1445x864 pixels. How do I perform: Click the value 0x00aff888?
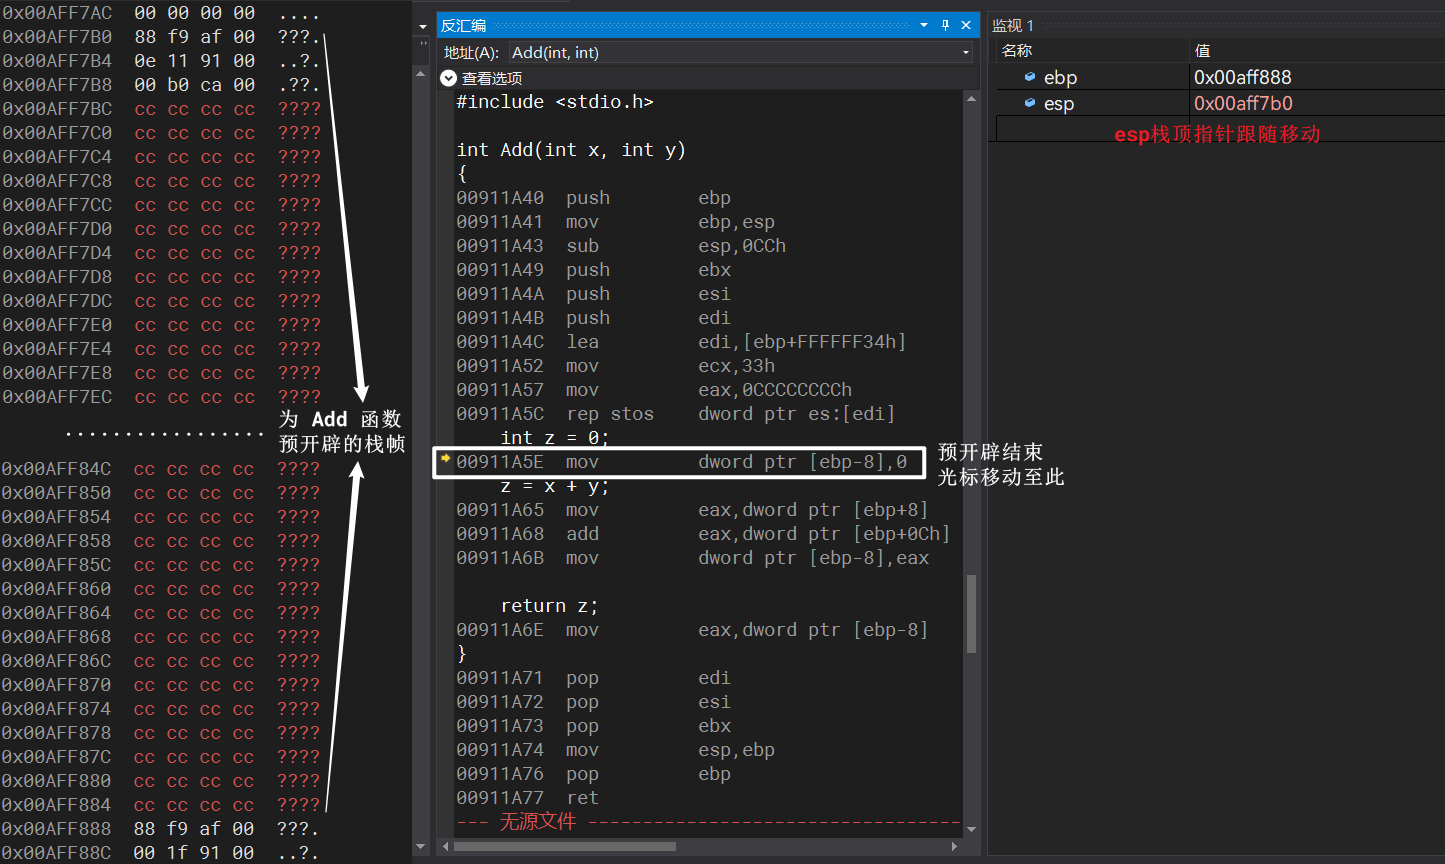tap(1243, 77)
